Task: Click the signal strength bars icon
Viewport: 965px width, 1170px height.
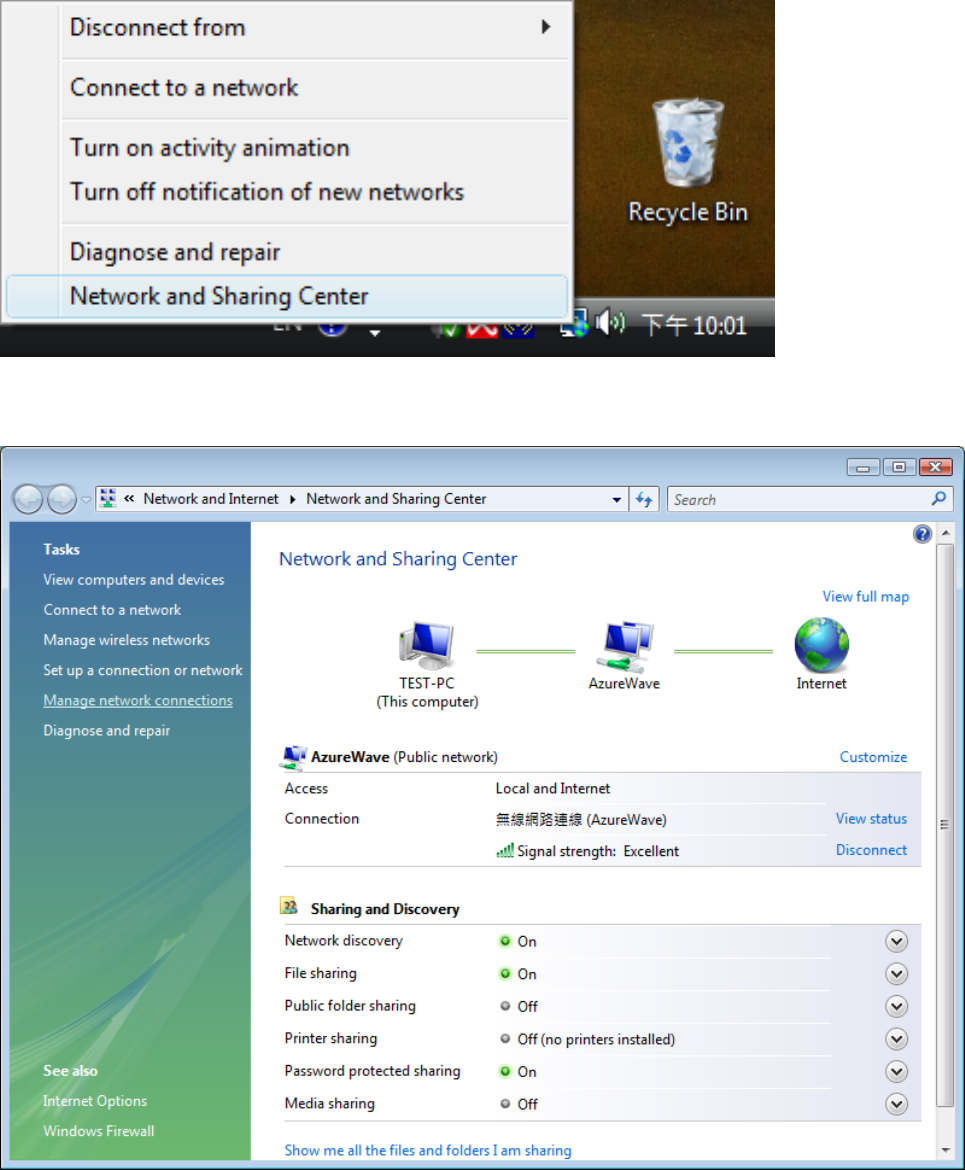Action: tap(505, 851)
